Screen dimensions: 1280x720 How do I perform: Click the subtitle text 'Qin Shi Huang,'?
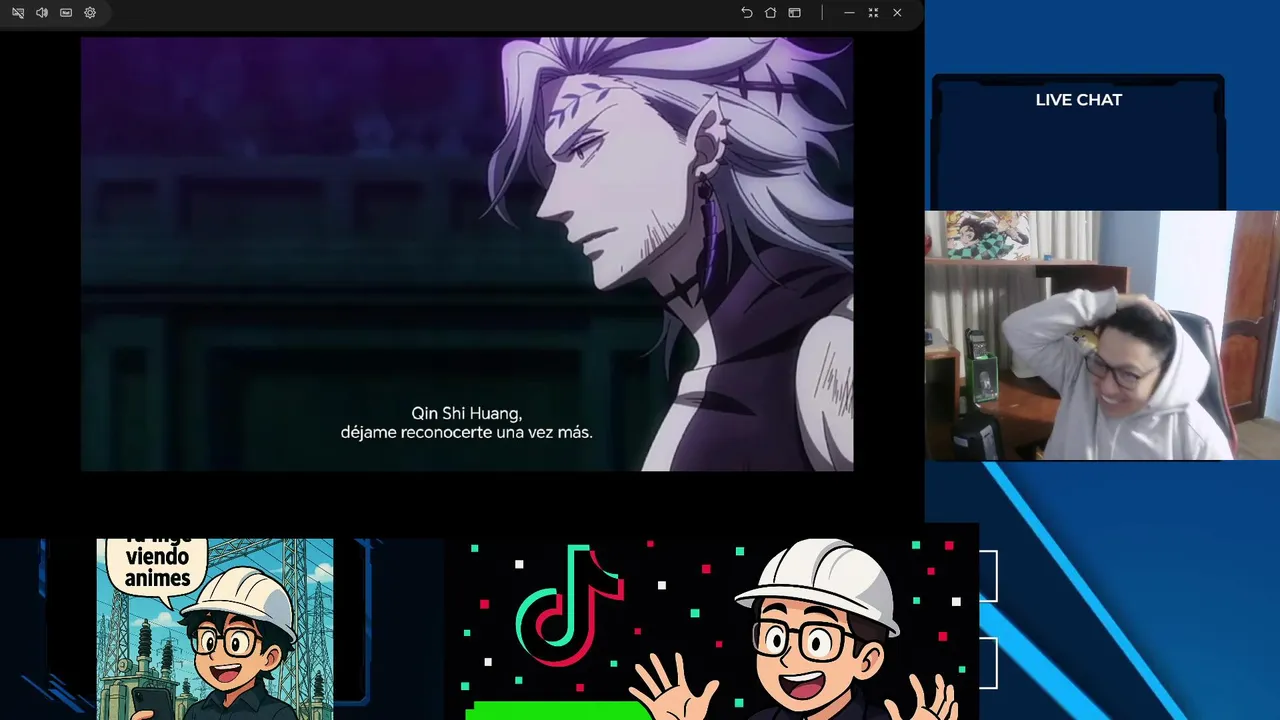pyautogui.click(x=467, y=413)
